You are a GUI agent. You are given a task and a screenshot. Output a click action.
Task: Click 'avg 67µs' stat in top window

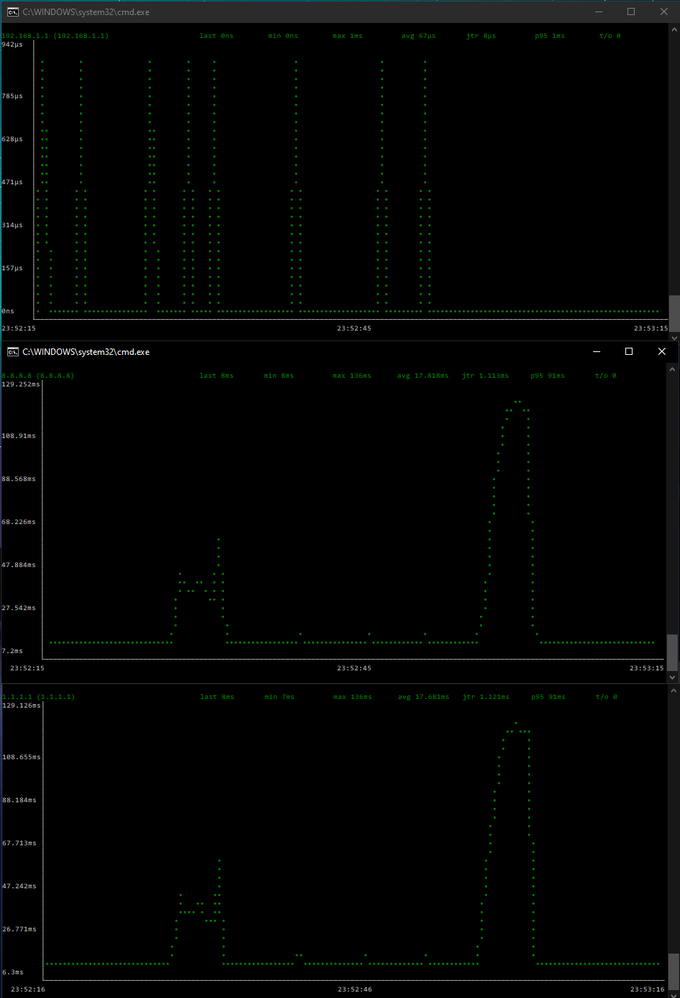click(x=418, y=36)
